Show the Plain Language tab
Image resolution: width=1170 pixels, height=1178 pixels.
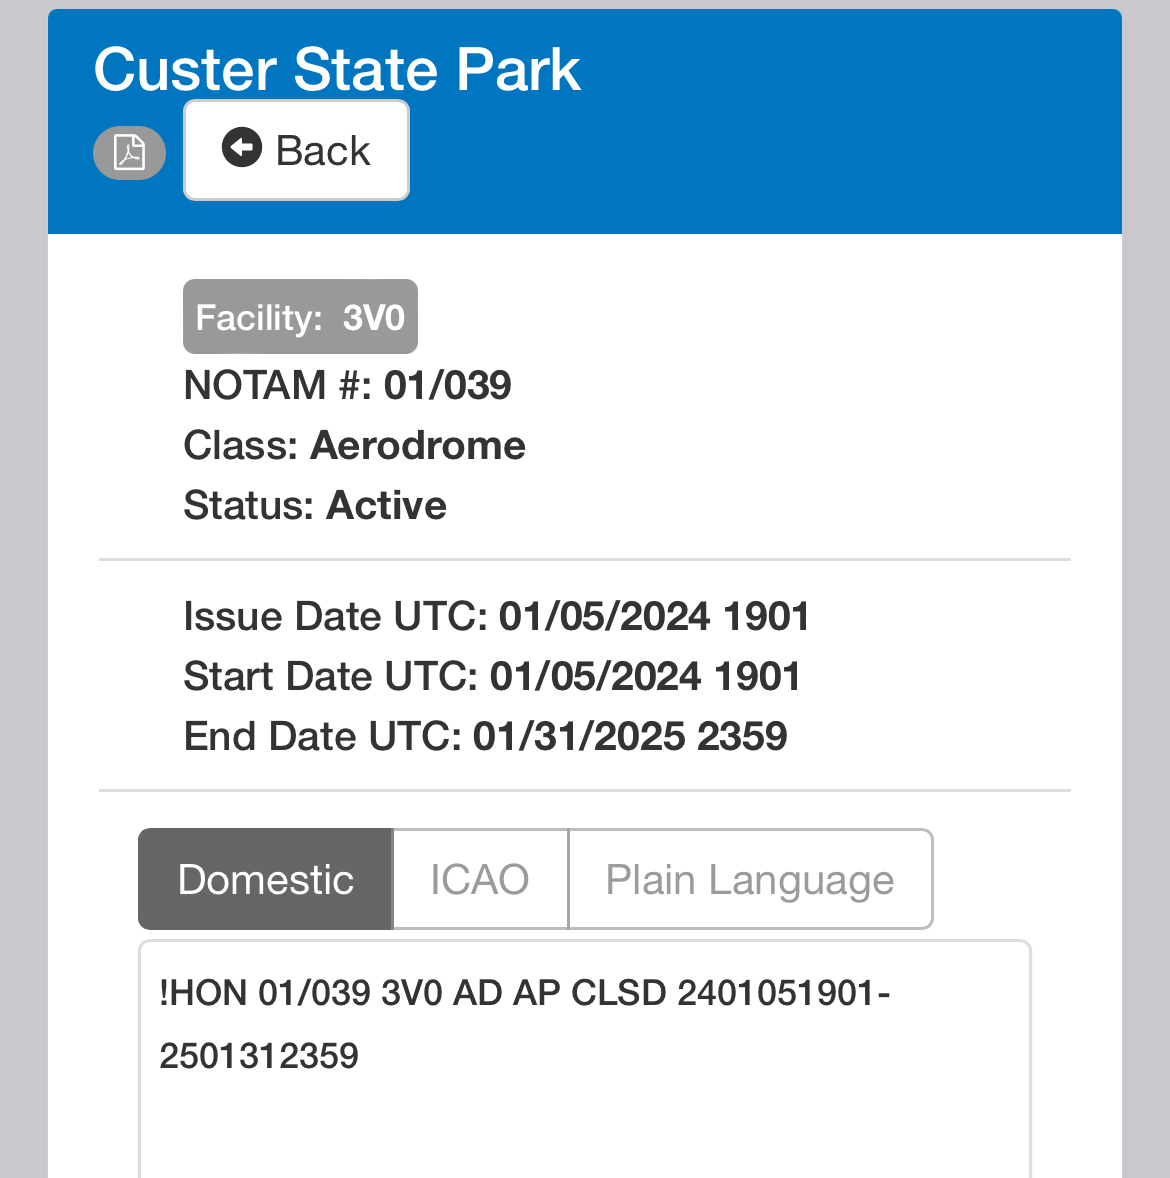[750, 880]
